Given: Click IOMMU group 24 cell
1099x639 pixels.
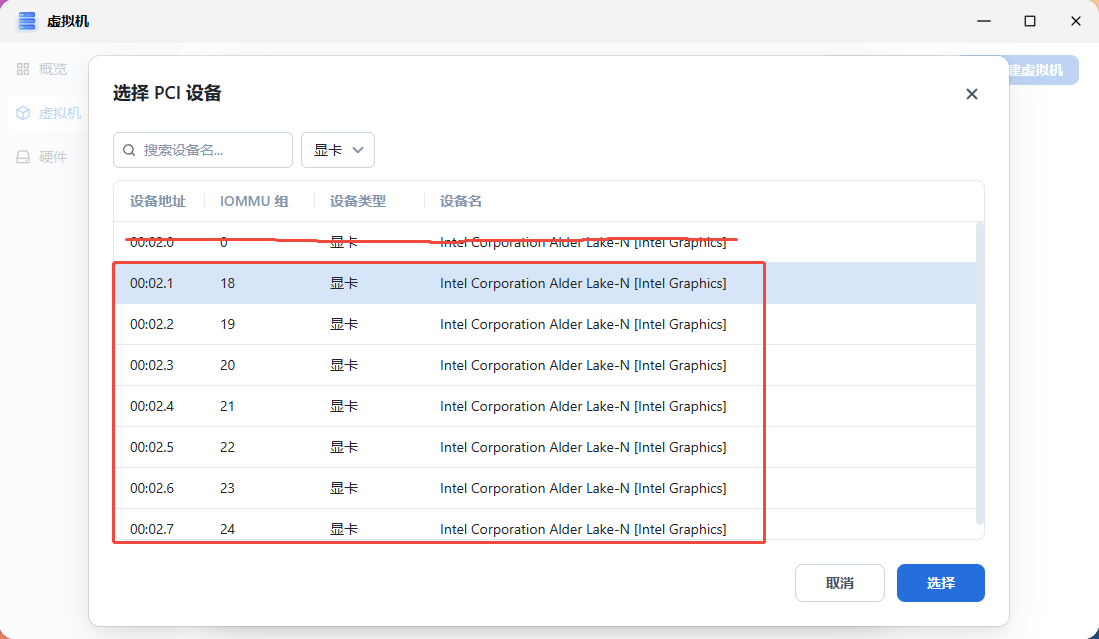Looking at the screenshot, I should coord(227,529).
